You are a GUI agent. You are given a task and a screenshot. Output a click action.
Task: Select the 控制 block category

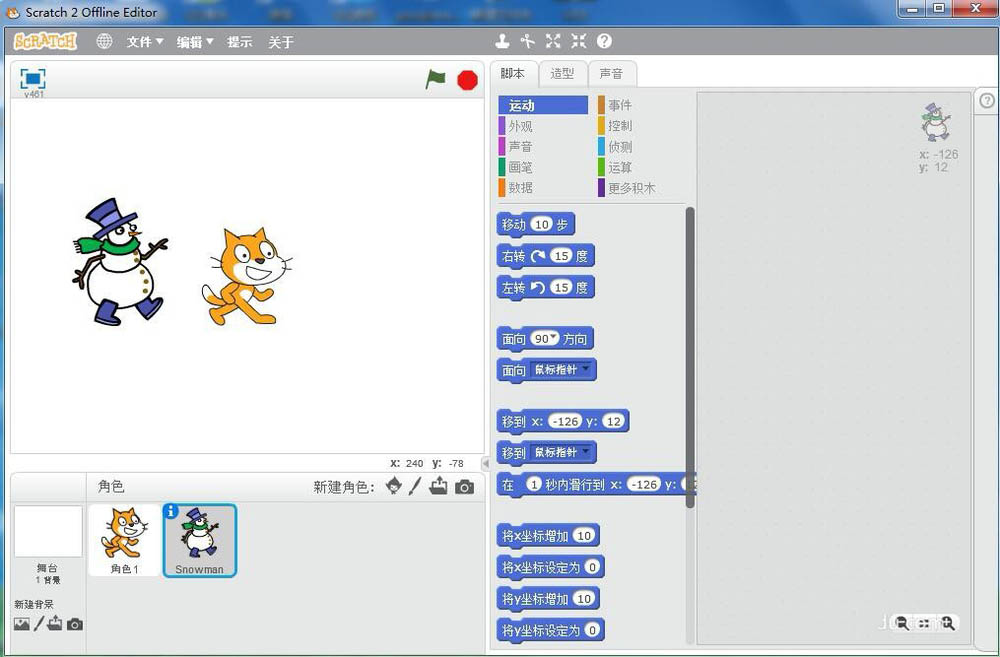tap(641, 126)
